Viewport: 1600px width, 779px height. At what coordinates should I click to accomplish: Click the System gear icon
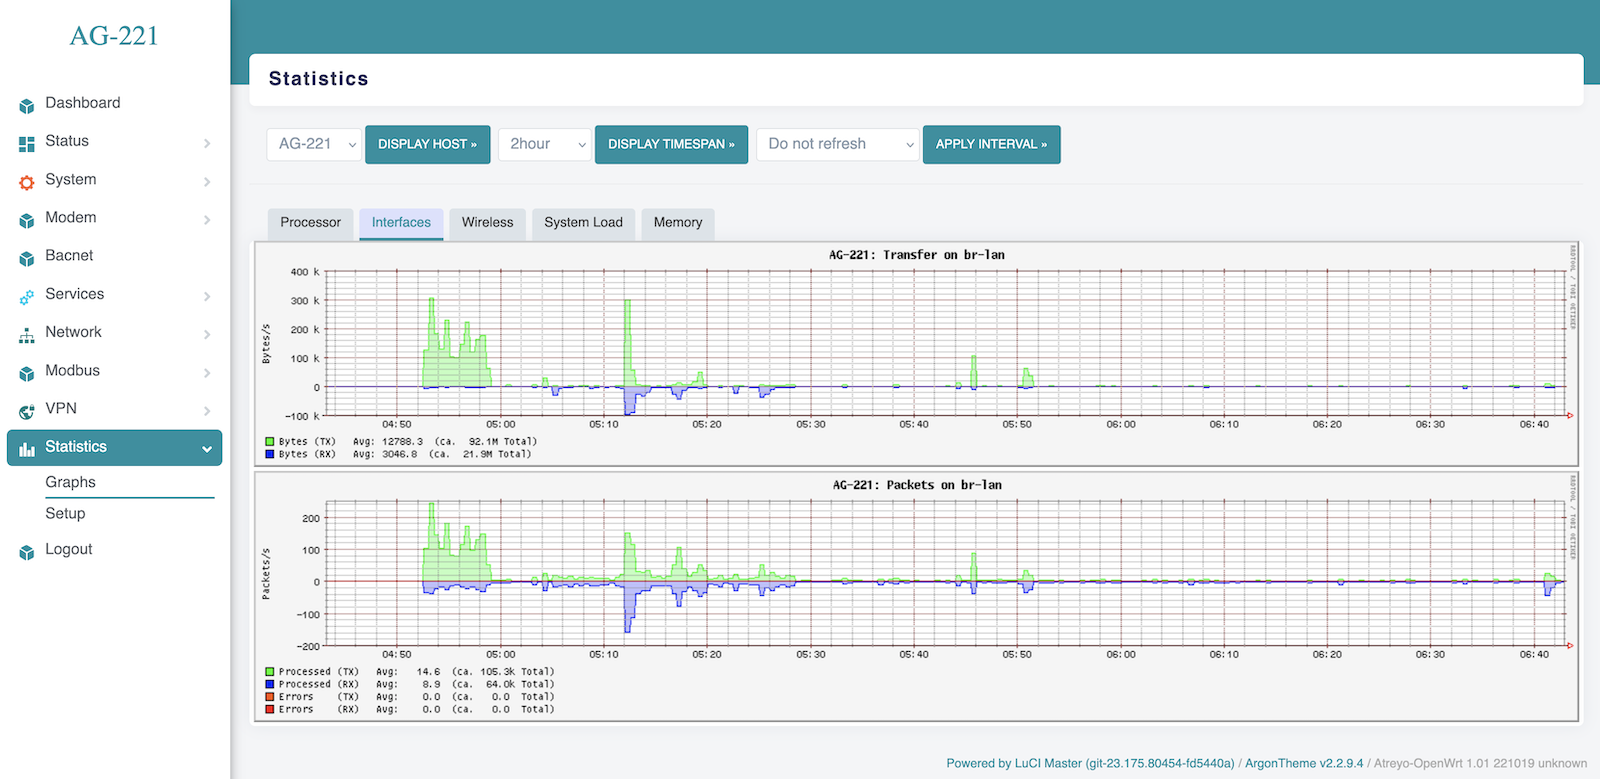tap(27, 182)
